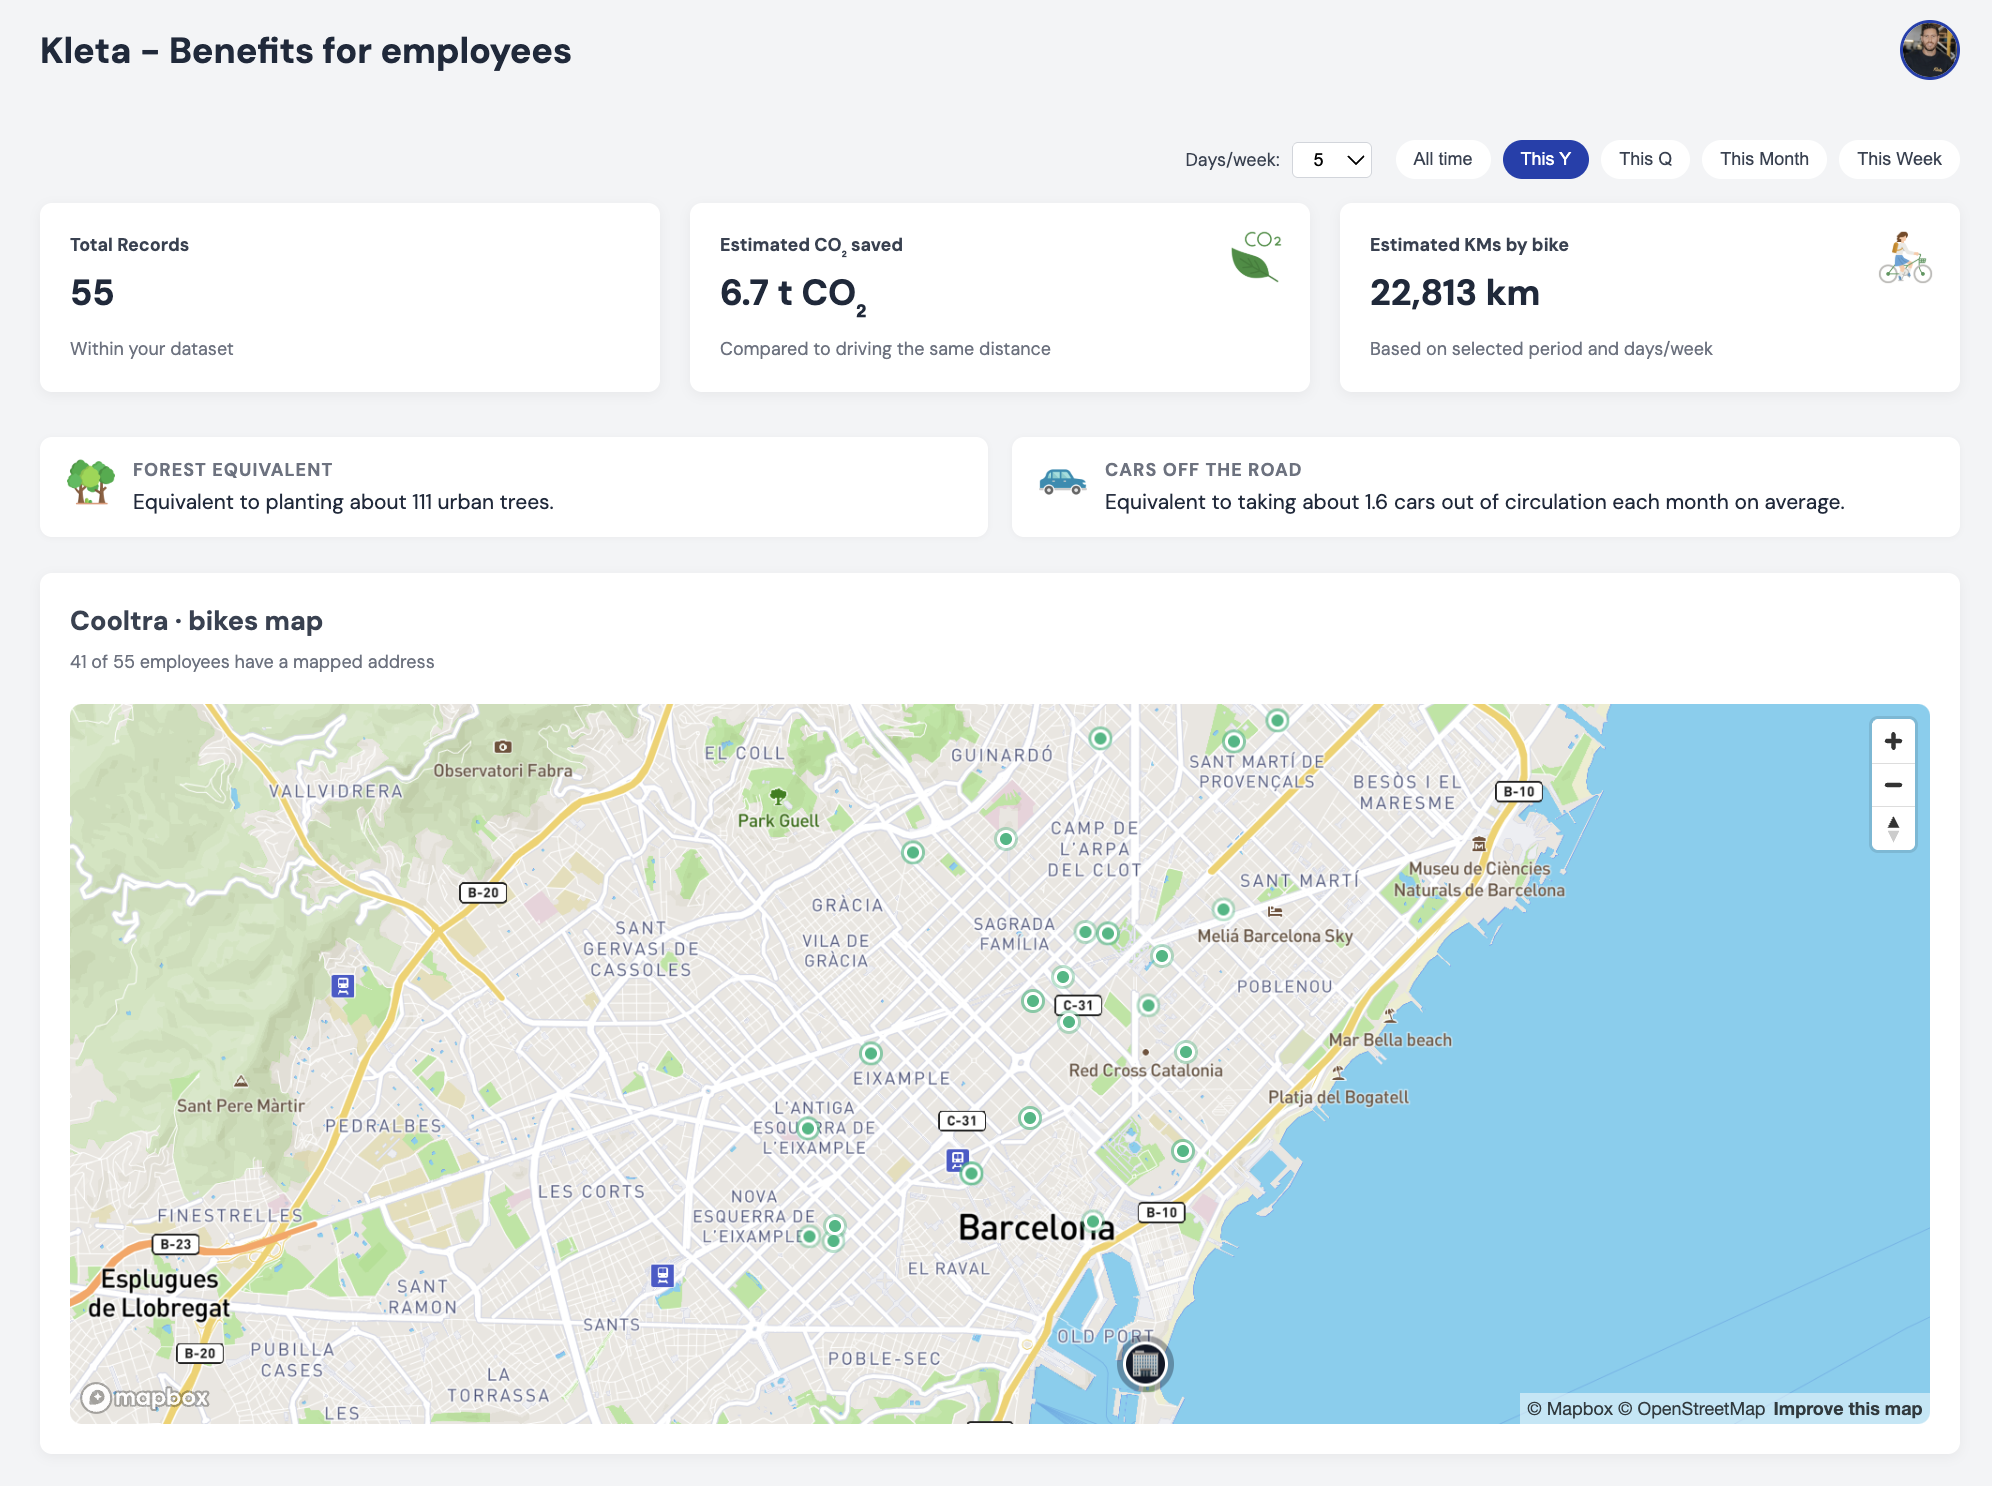Image resolution: width=1992 pixels, height=1486 pixels.
Task: Click the CO2 leaf icon
Action: (1255, 256)
